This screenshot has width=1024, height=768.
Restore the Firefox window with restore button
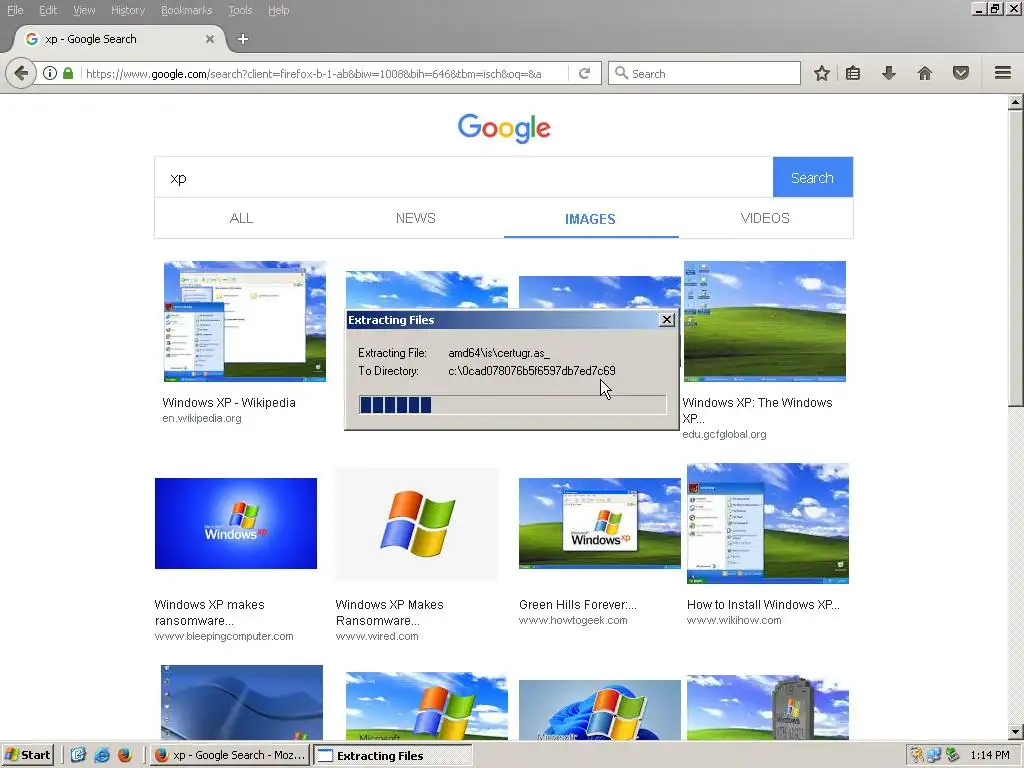click(995, 9)
